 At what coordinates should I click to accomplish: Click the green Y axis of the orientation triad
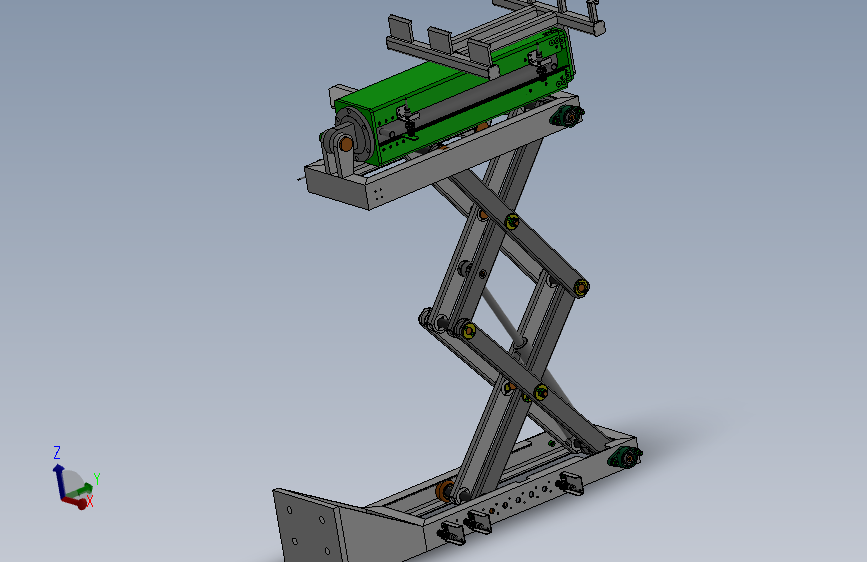point(81,490)
